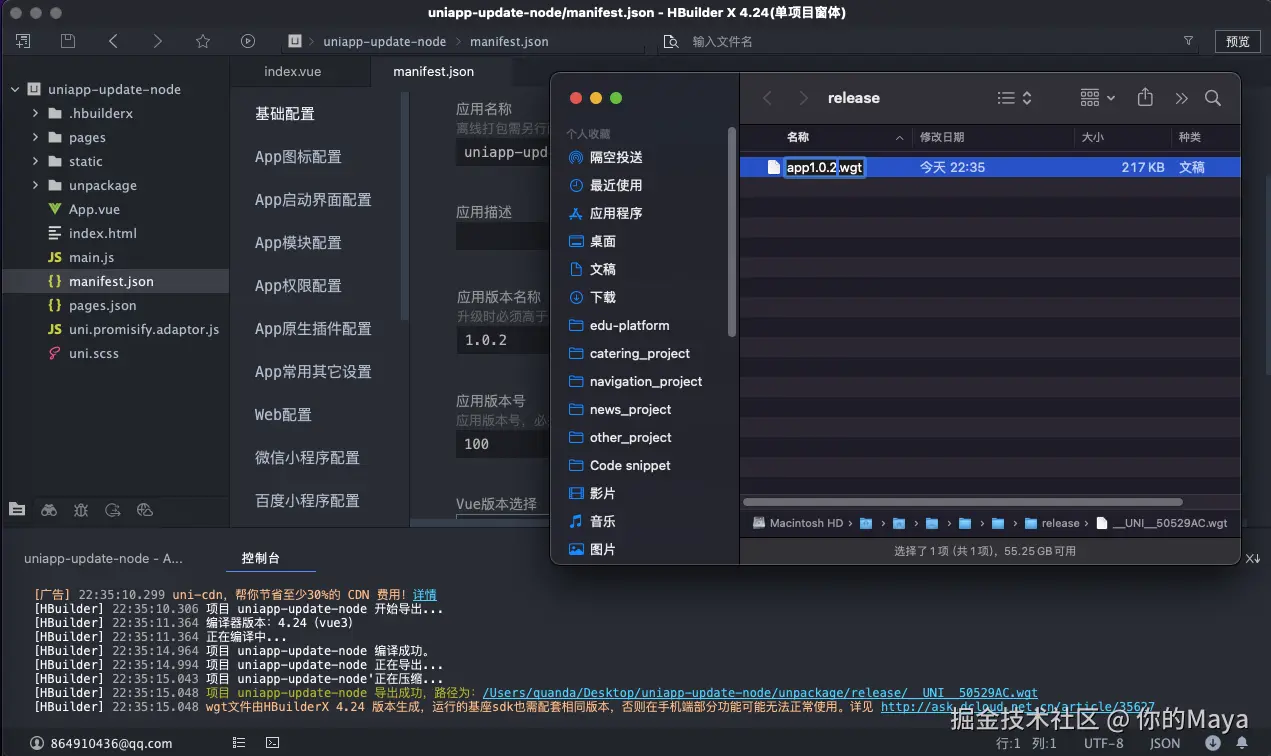The height and width of the screenshot is (756, 1271).
Task: Click the wgt file icon in Finder list
Action: pyautogui.click(x=773, y=167)
